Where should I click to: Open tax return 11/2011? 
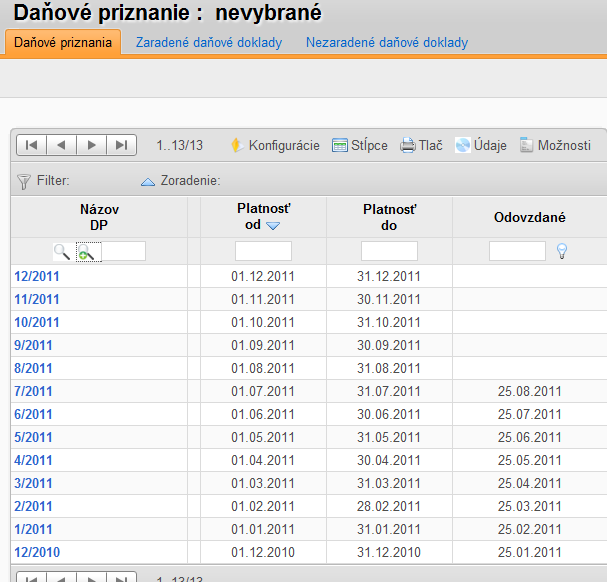pos(37,299)
